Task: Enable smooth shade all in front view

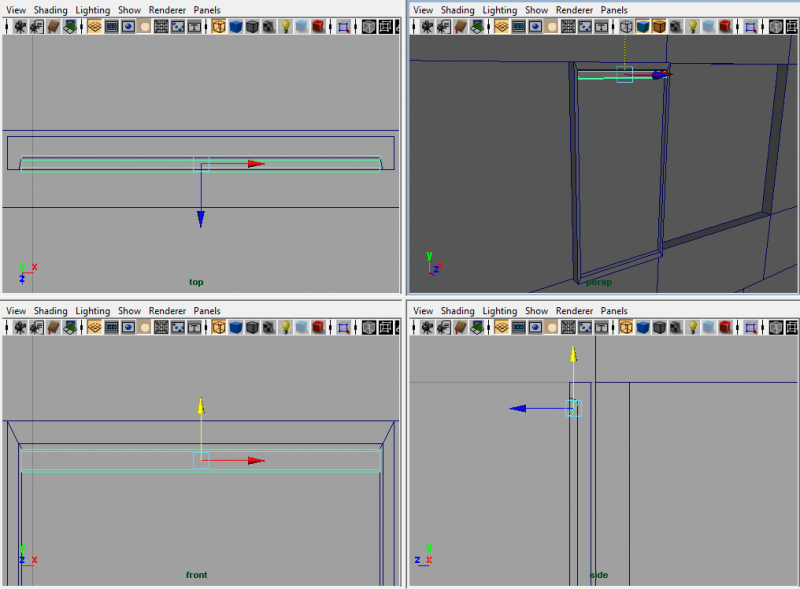Action: point(236,328)
